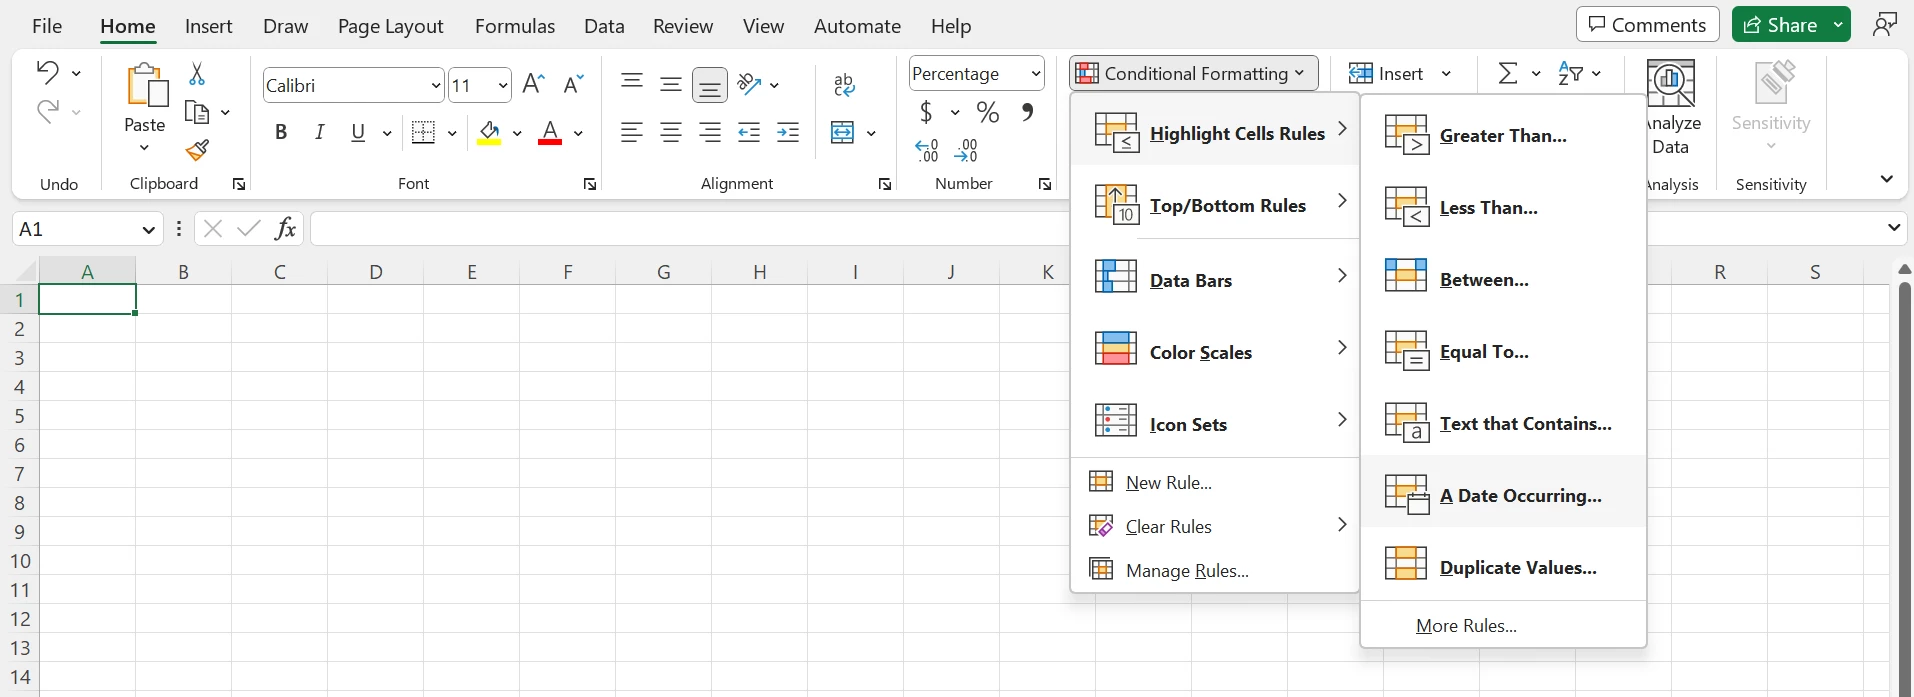
Task: Apply the yellow fill color swatch
Action: tap(489, 133)
